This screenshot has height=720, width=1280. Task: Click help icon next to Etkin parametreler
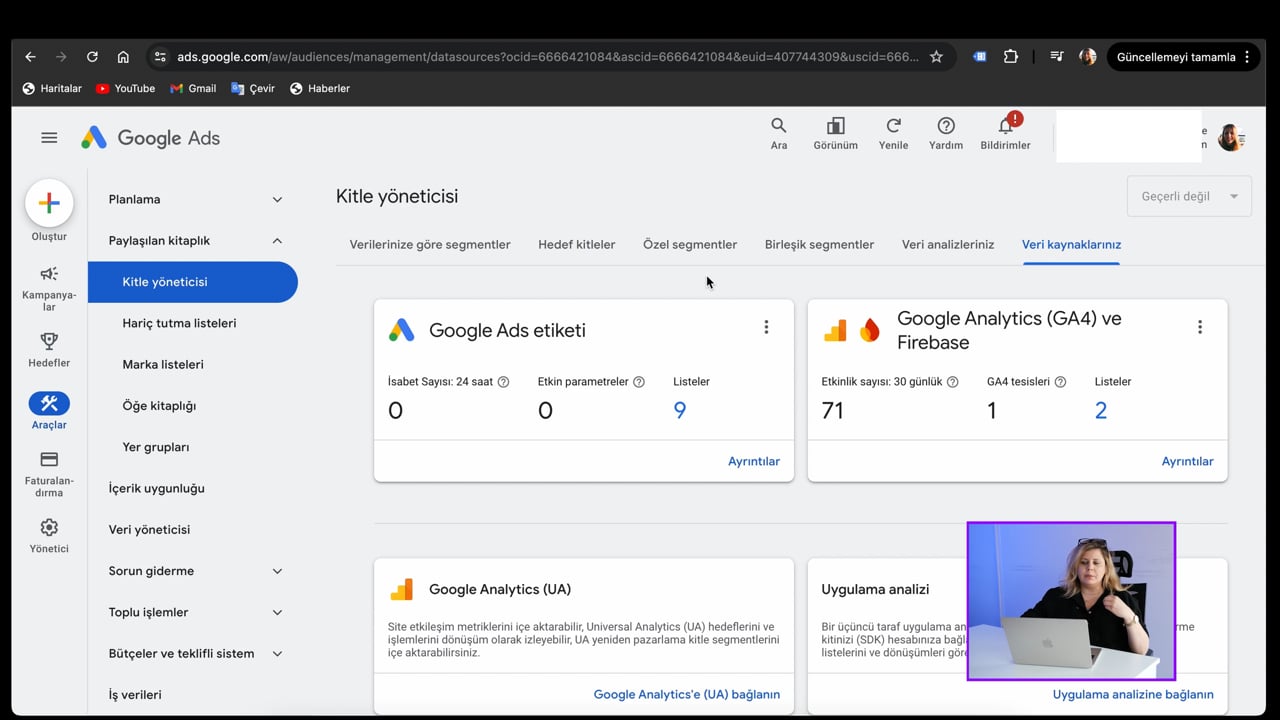639,382
